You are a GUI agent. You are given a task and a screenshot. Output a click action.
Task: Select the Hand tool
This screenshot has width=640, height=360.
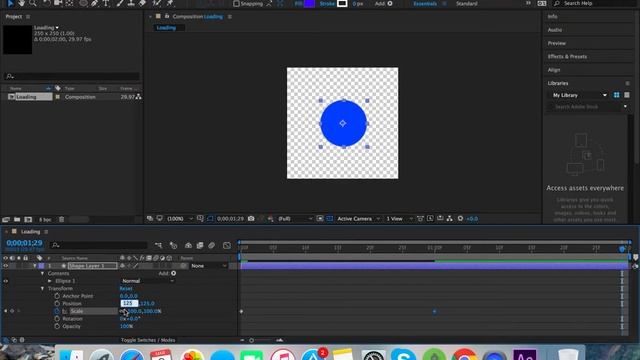(21, 3)
